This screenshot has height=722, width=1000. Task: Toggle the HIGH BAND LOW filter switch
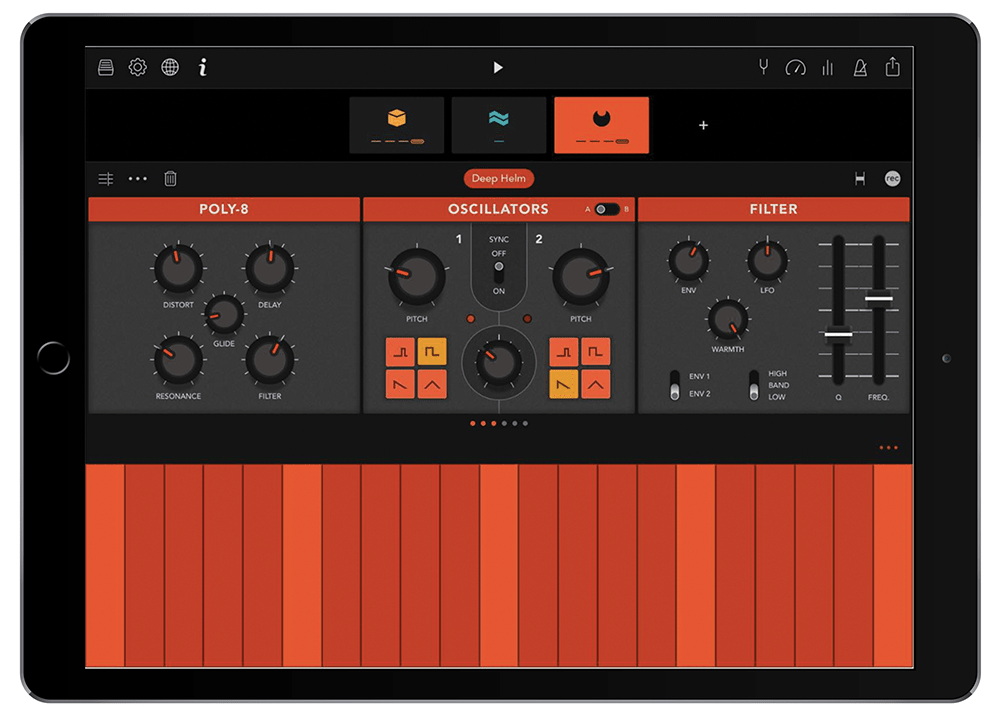754,385
